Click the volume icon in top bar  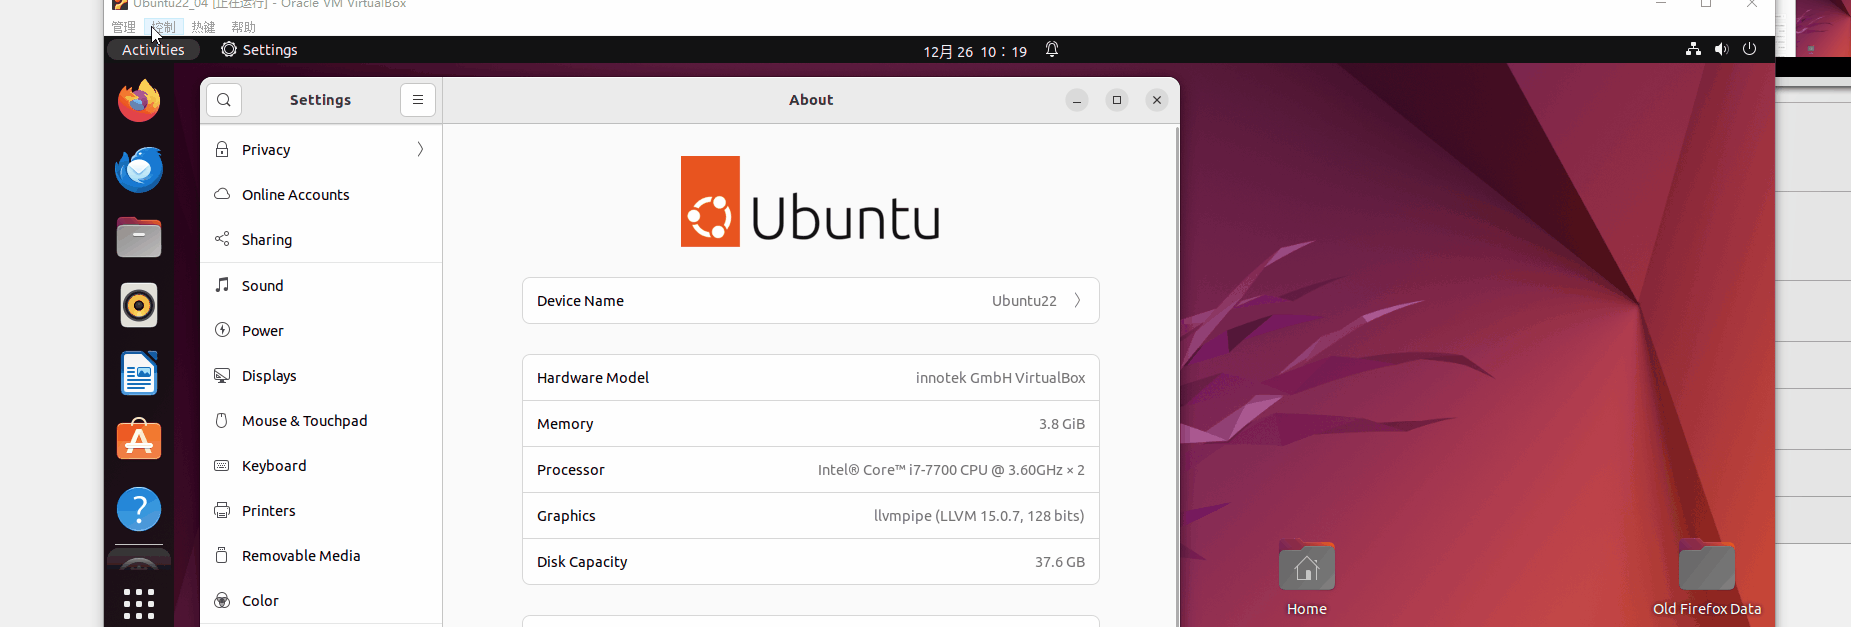tap(1721, 49)
